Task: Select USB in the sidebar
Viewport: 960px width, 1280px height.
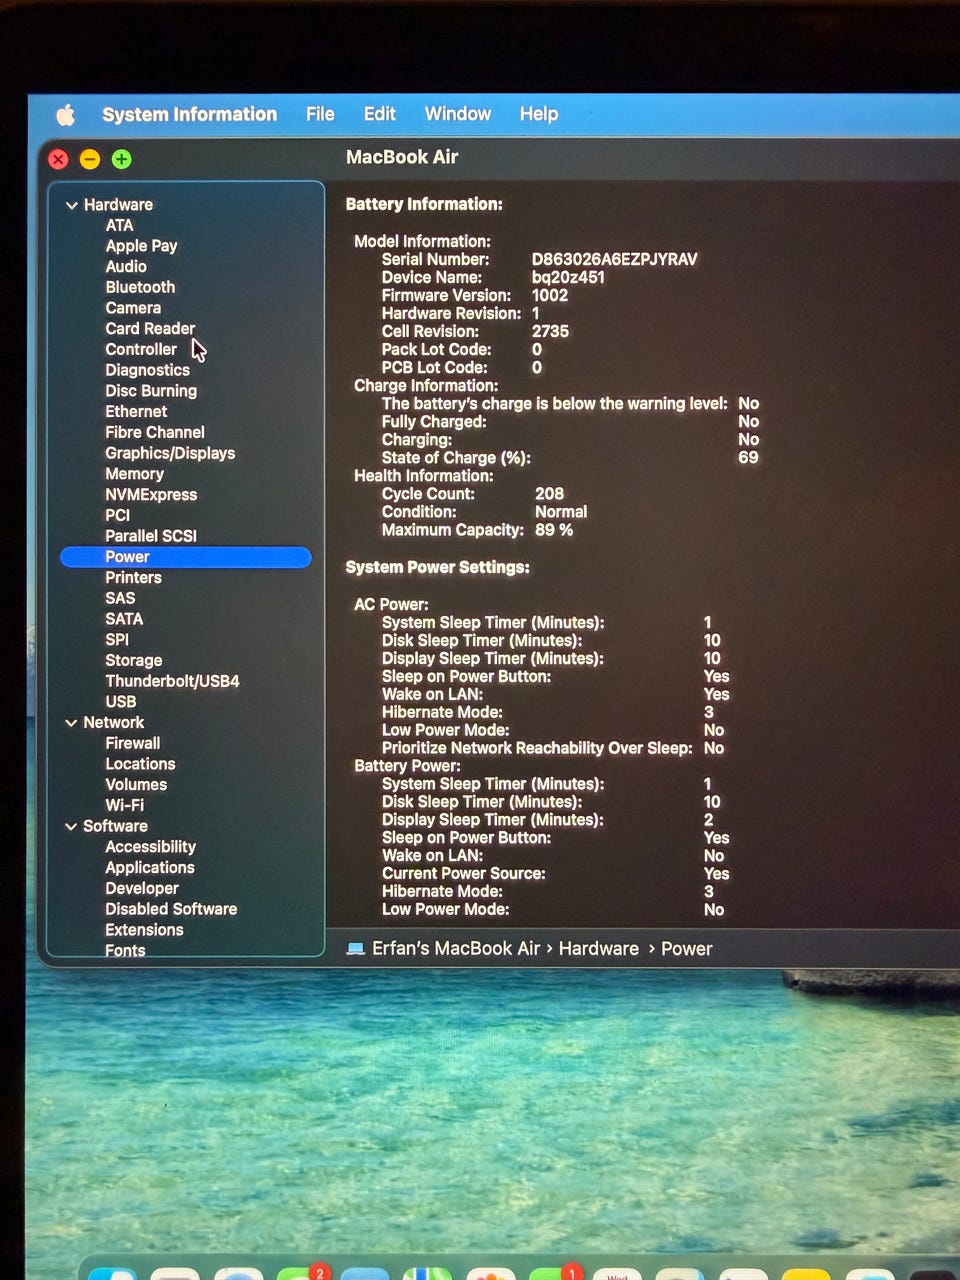Action: [120, 702]
